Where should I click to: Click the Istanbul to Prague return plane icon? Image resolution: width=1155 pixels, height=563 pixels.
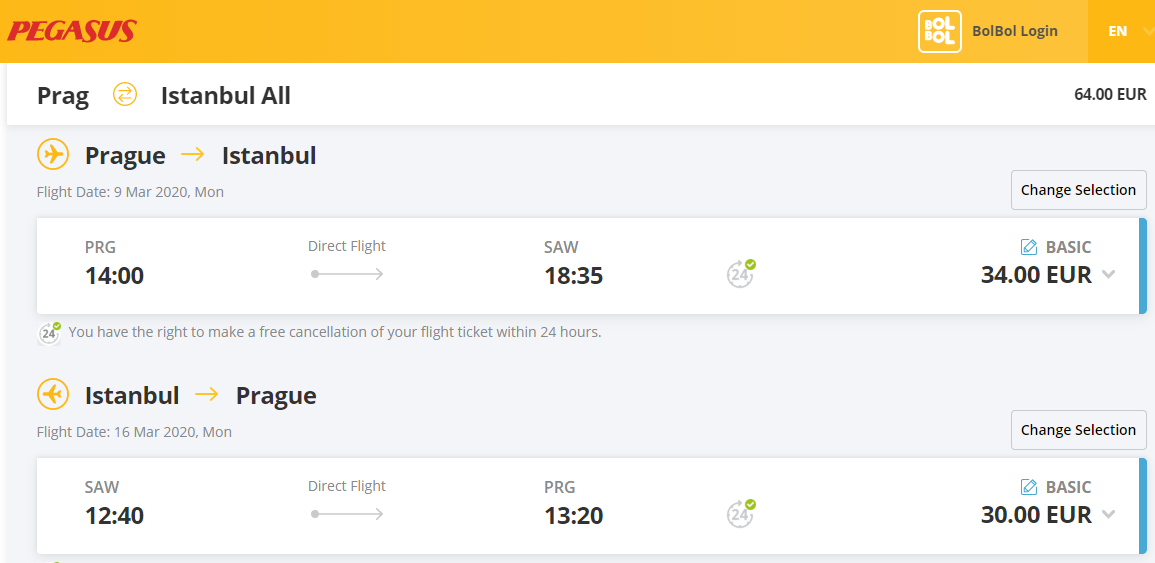(52, 395)
